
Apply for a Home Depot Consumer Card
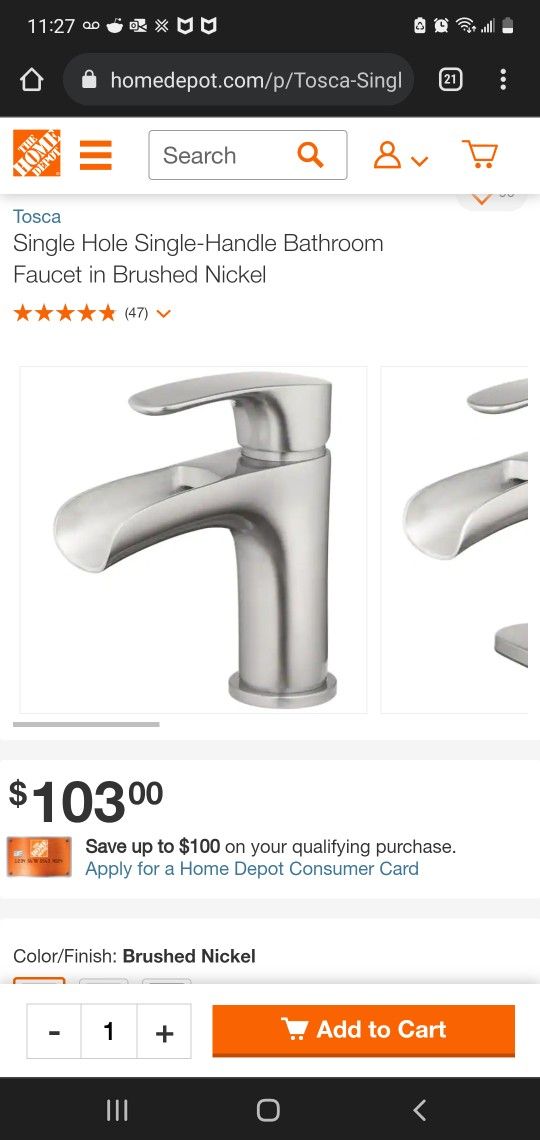point(251,869)
